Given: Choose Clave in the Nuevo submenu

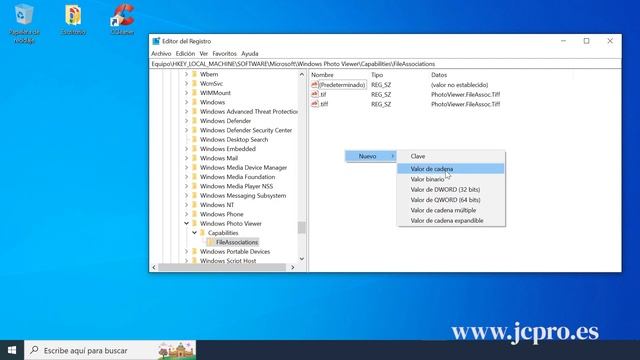Looking at the screenshot, I should [x=451, y=156].
